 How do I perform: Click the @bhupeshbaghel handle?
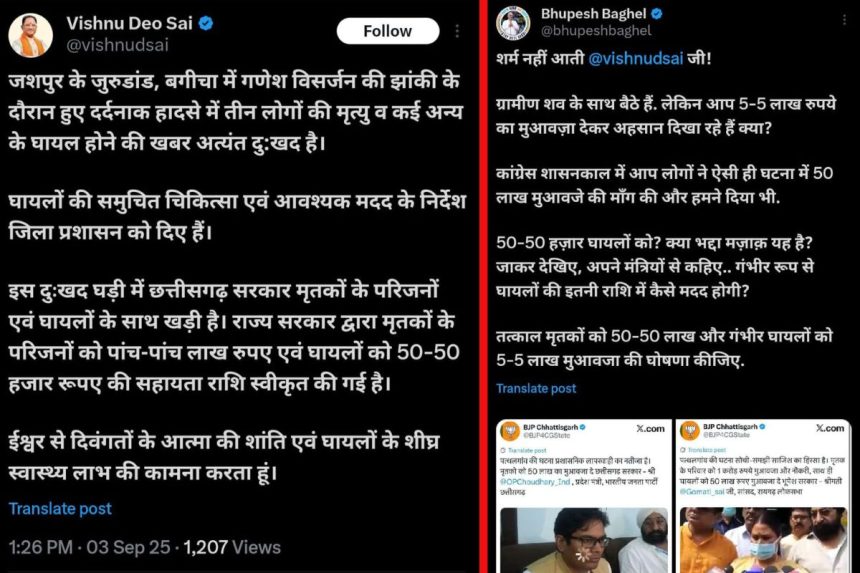tap(596, 31)
